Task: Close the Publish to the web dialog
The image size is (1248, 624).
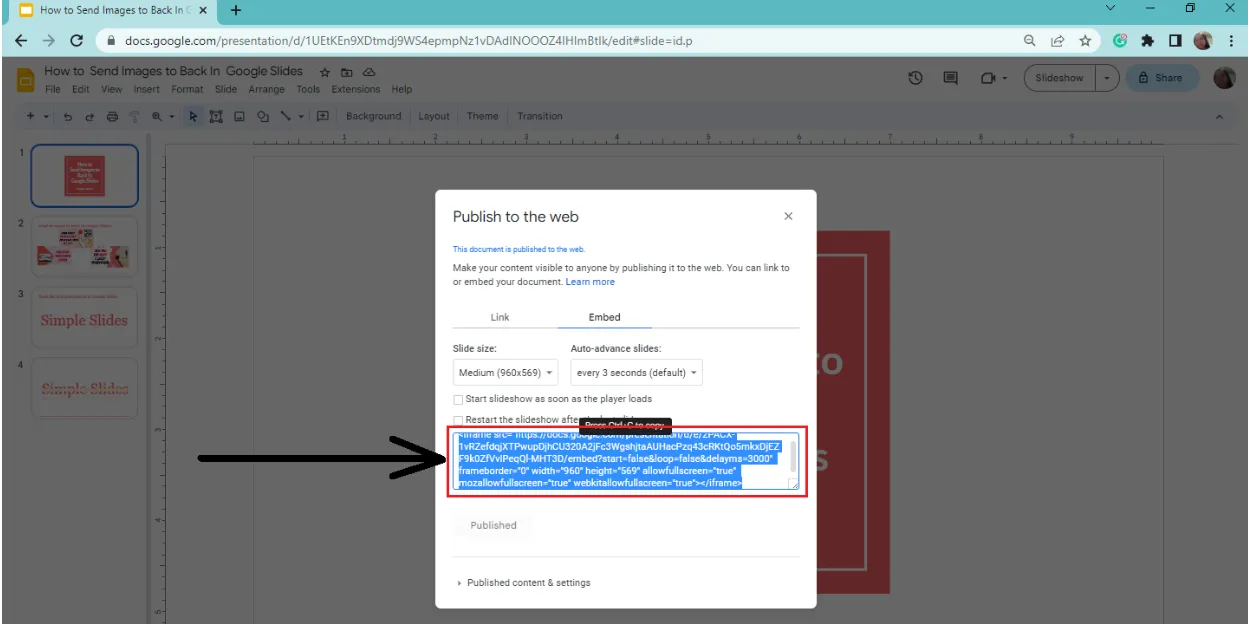Action: (x=788, y=216)
